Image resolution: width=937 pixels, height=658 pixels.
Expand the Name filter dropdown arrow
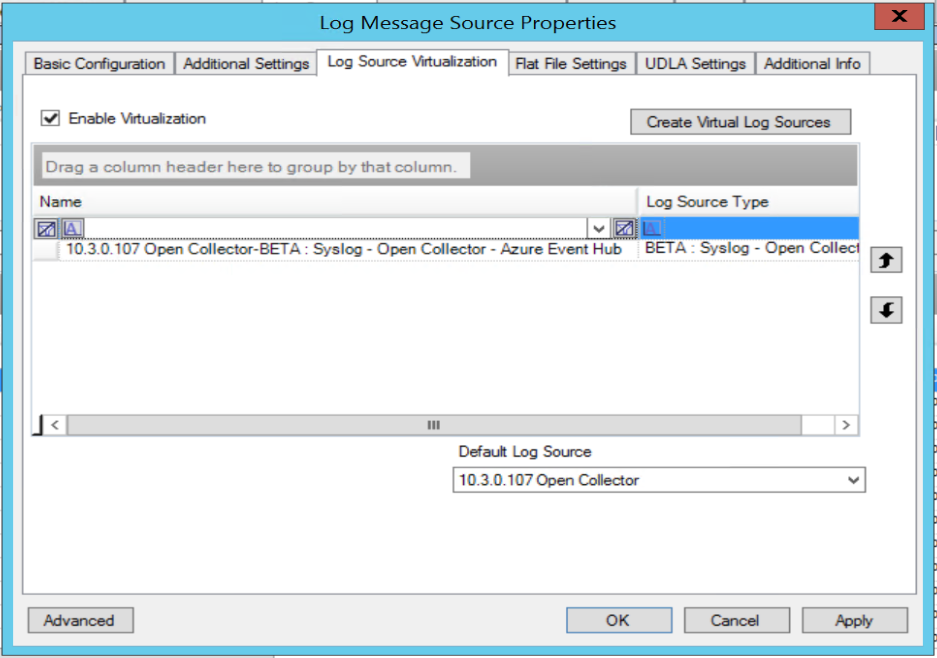click(599, 228)
